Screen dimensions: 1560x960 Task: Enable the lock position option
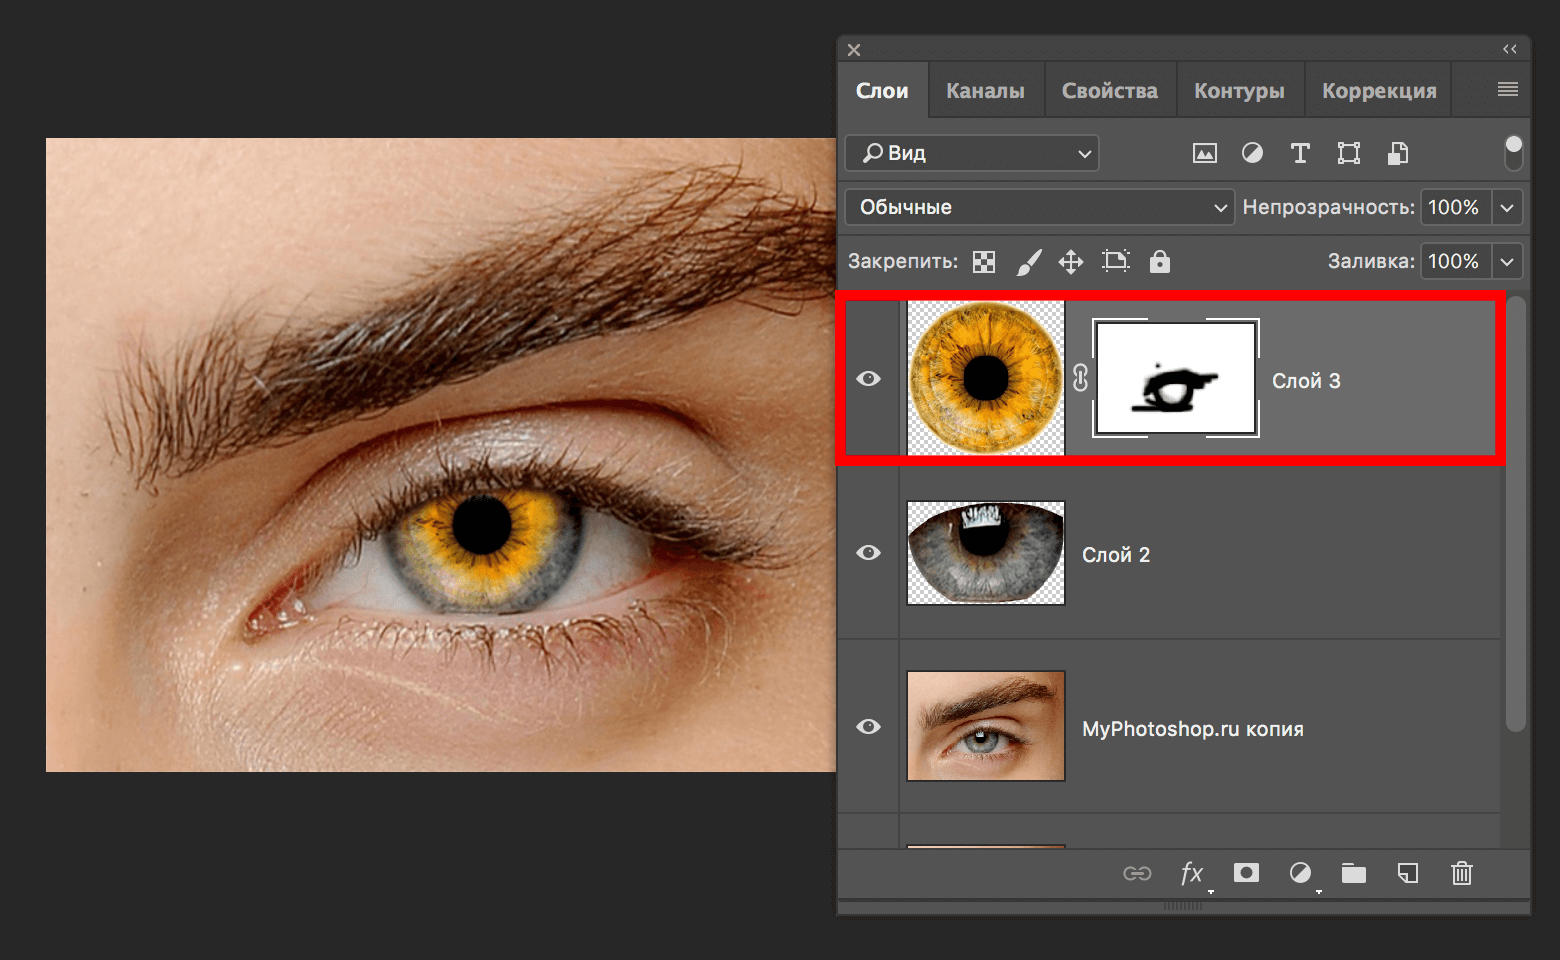[1070, 261]
